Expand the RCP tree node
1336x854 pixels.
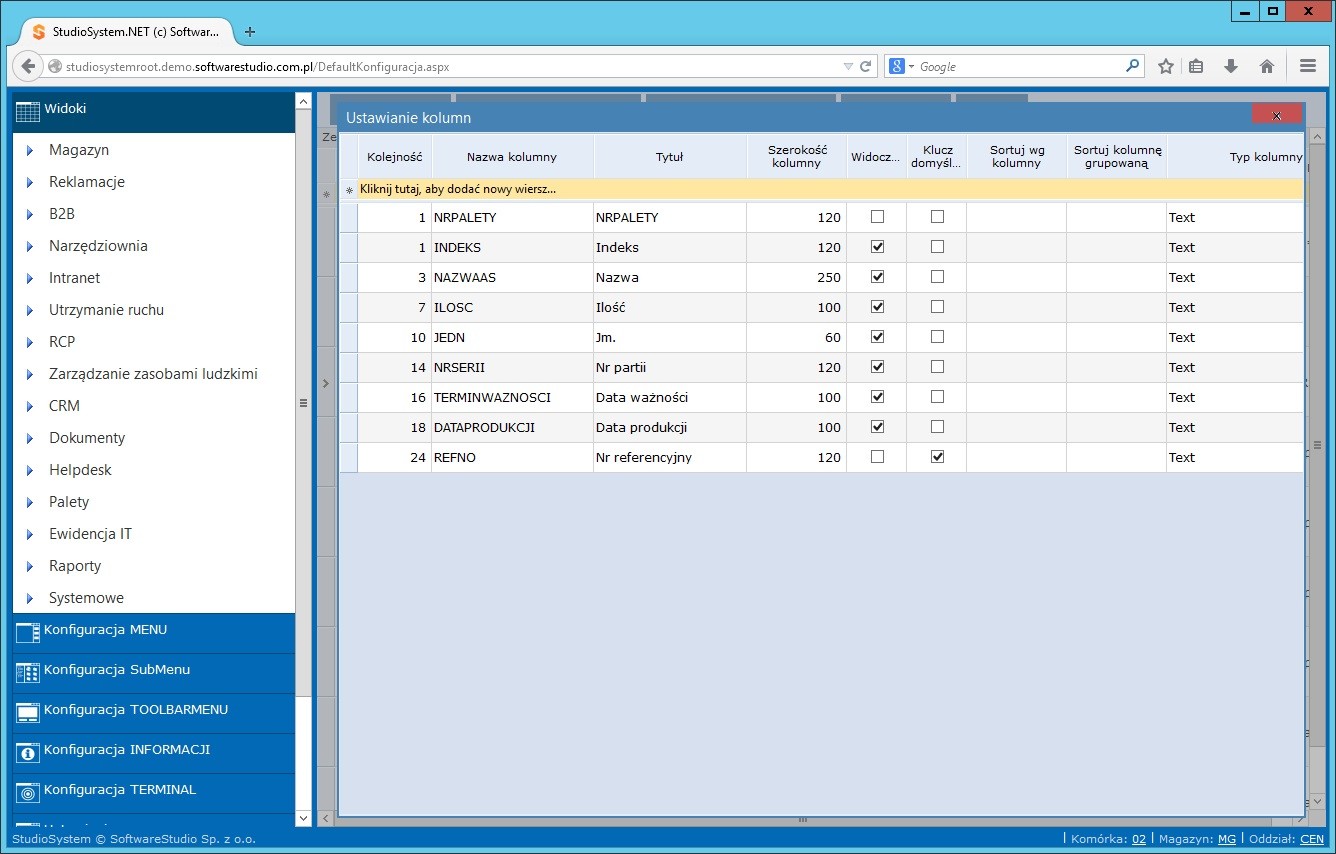[30, 343]
